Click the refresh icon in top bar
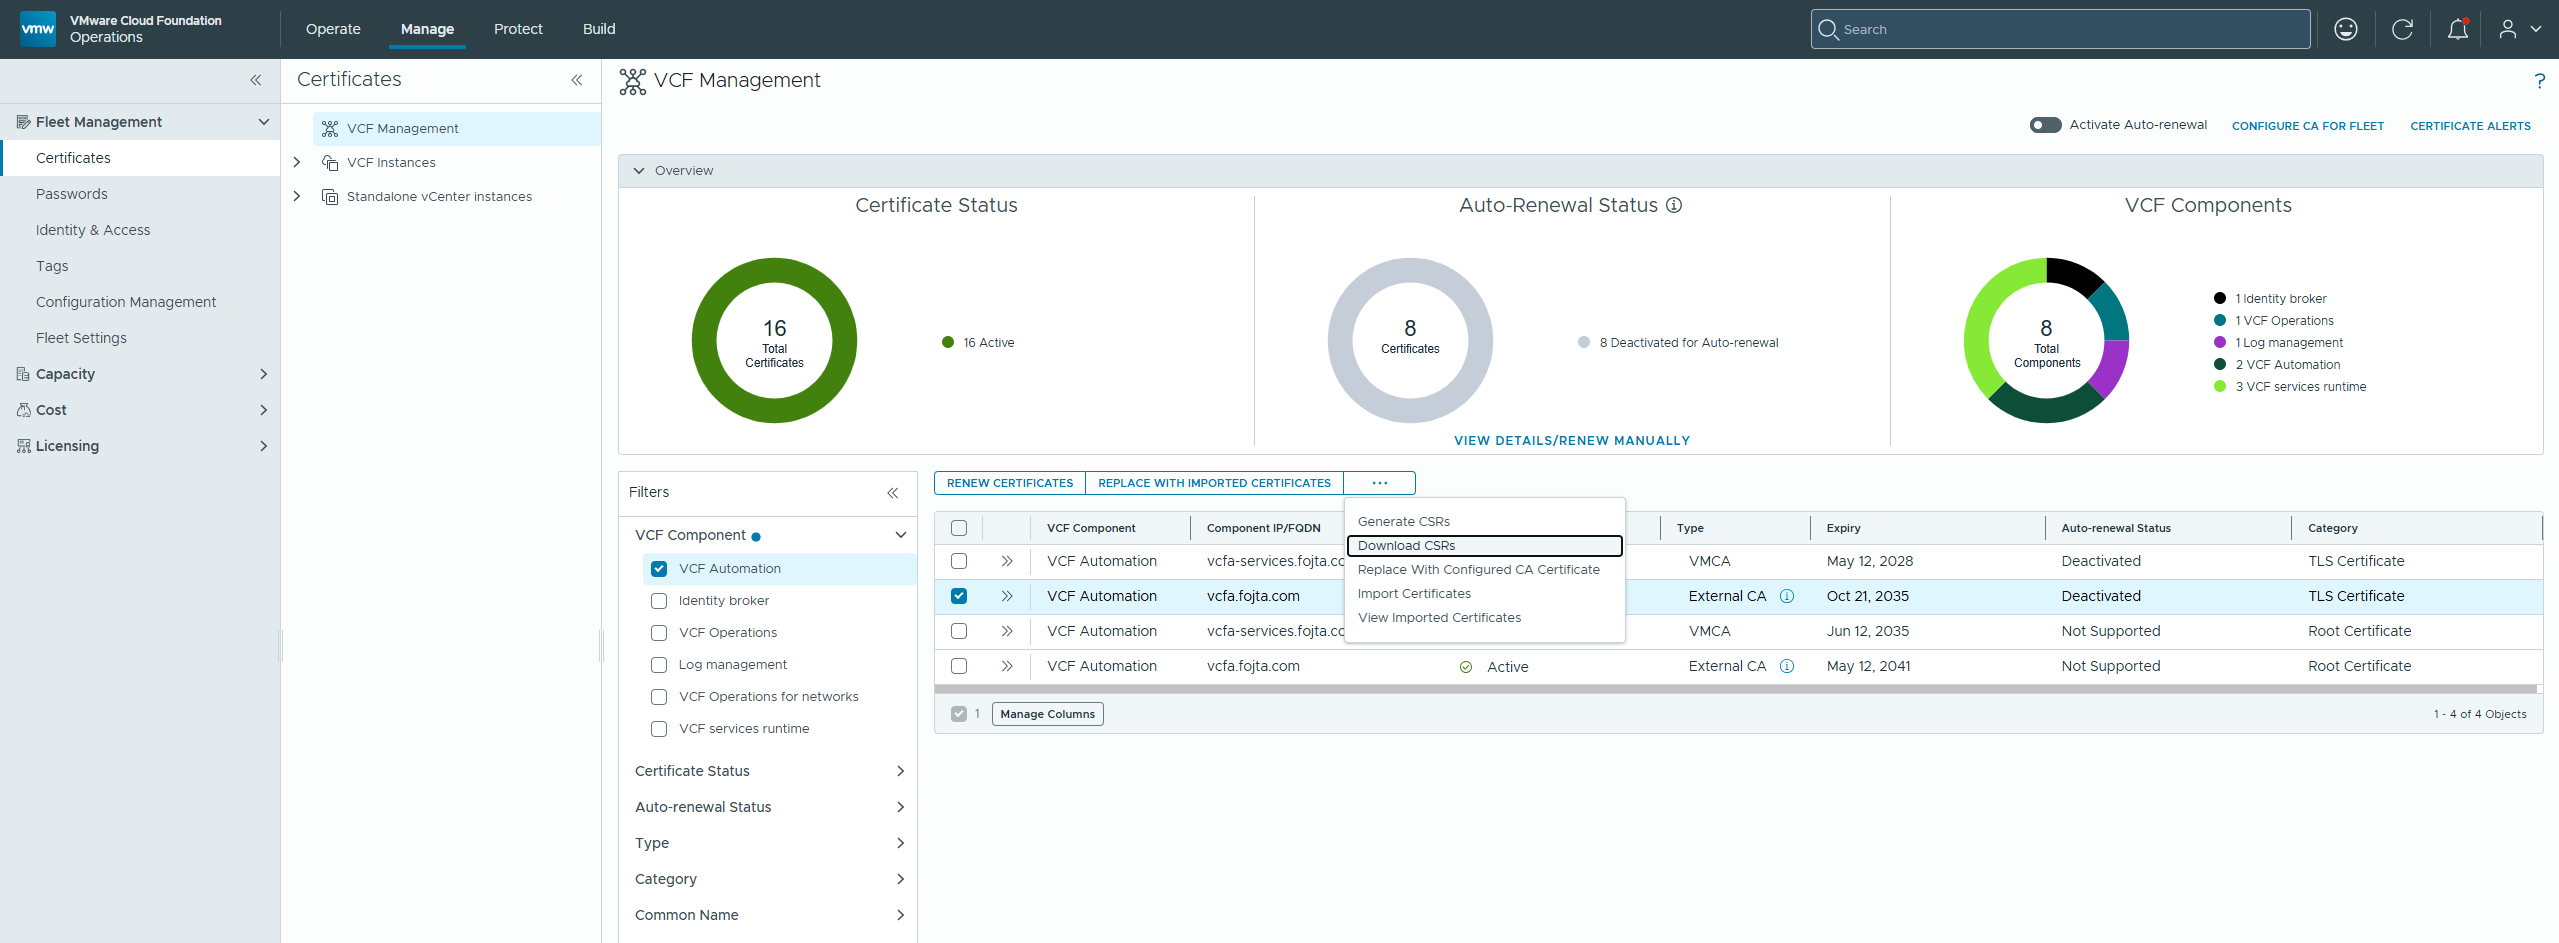 click(x=2402, y=29)
